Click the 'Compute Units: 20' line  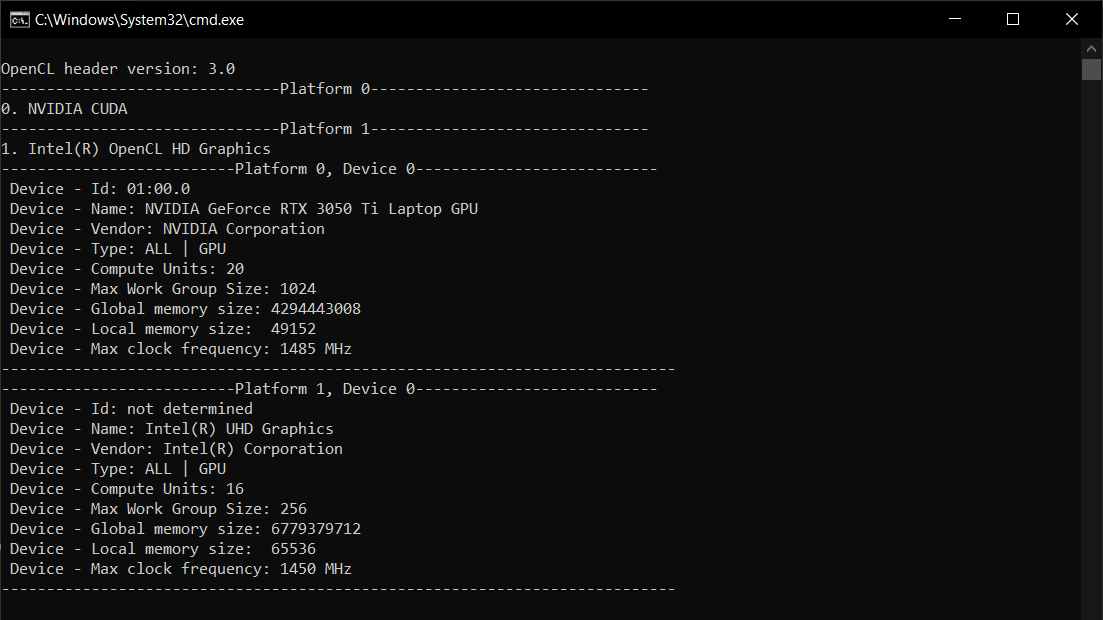[x=127, y=269]
